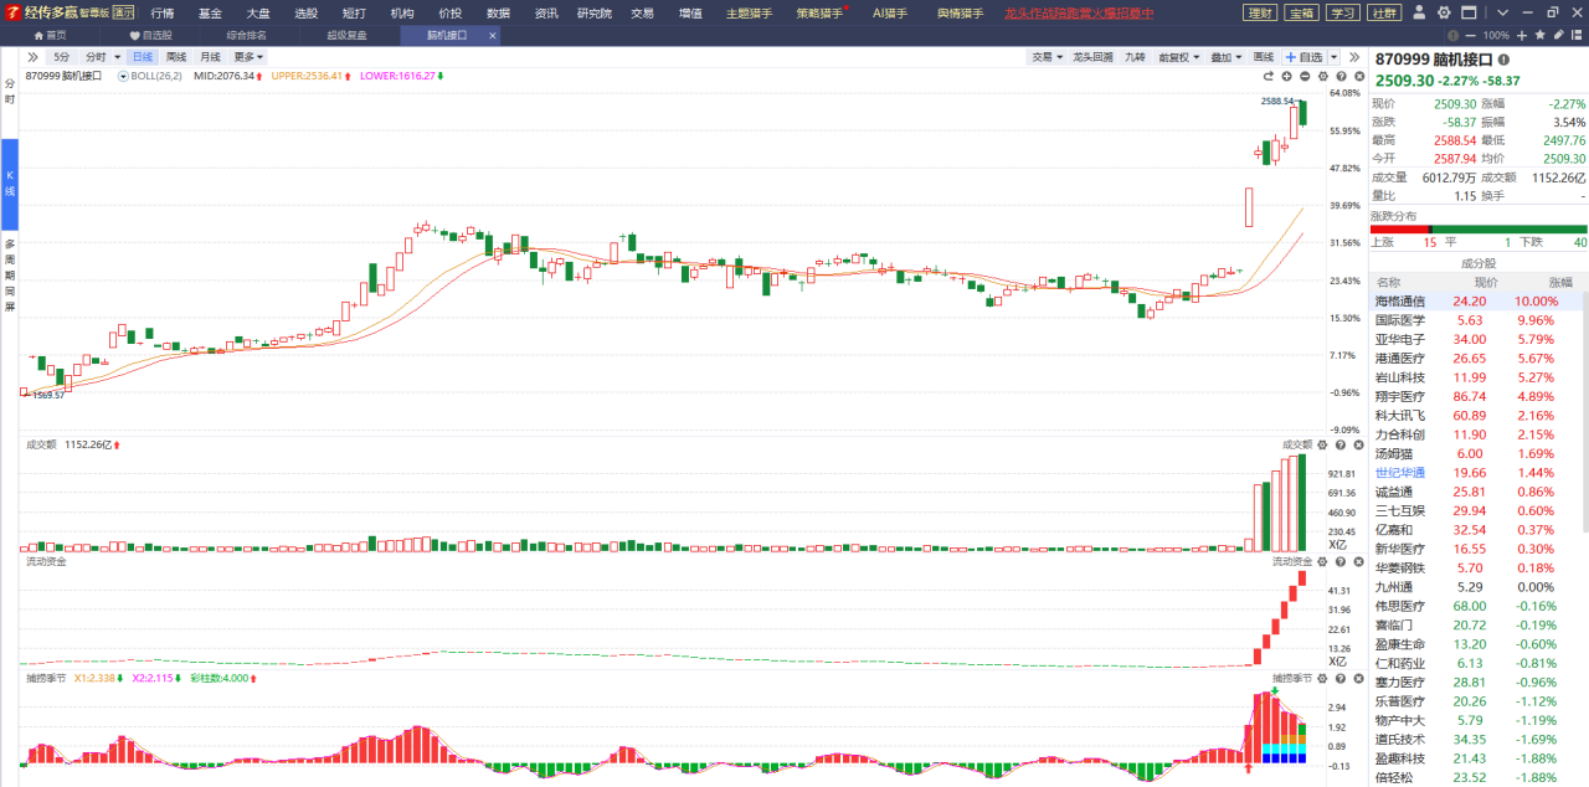Expand the 前复权 dropdown
The image size is (1589, 787).
coord(1179,57)
